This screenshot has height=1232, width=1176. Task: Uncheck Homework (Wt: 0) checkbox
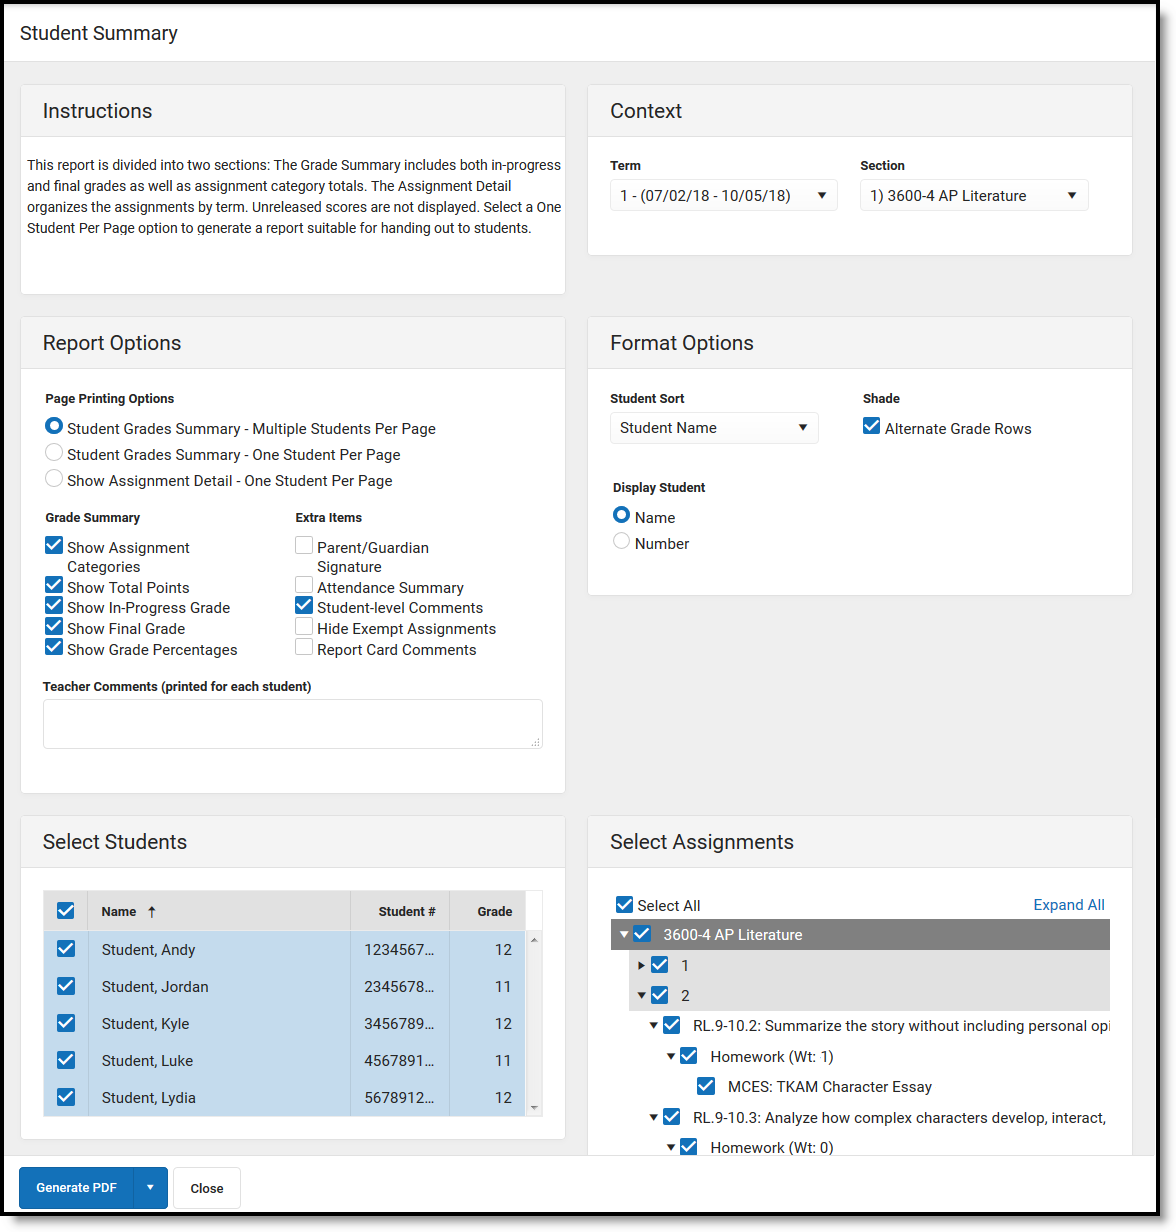[x=689, y=1147]
